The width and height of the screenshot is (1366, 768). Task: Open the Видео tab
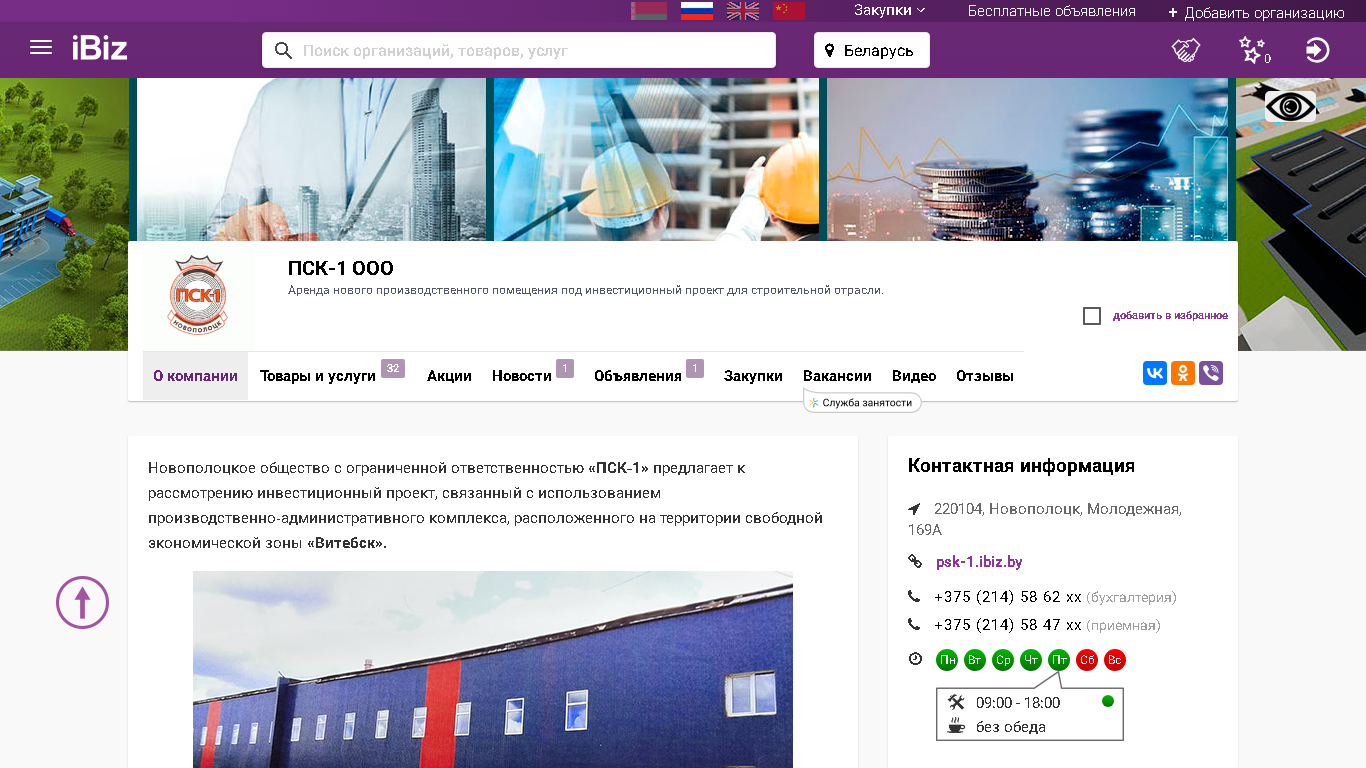[914, 376]
